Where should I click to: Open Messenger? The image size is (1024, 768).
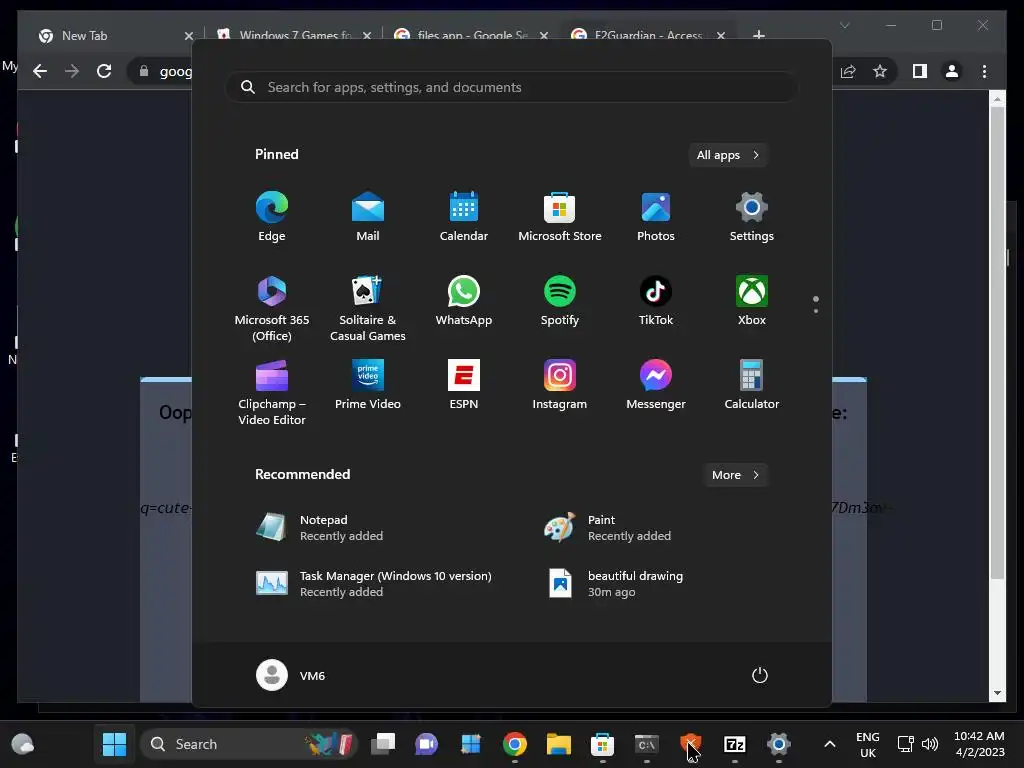point(656,385)
